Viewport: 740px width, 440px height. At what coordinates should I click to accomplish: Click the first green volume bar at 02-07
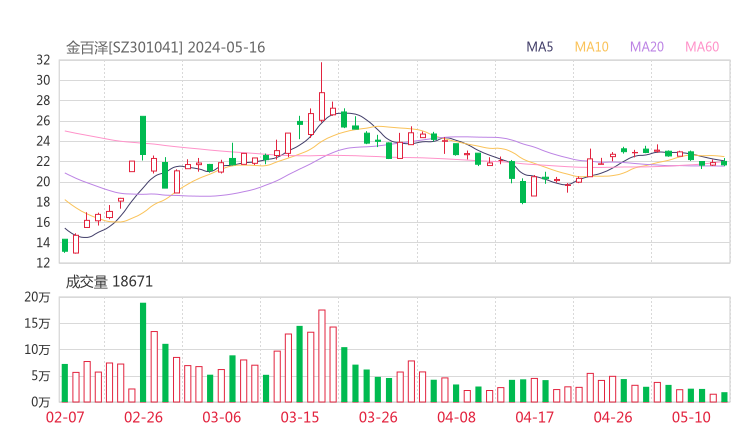(x=65, y=383)
